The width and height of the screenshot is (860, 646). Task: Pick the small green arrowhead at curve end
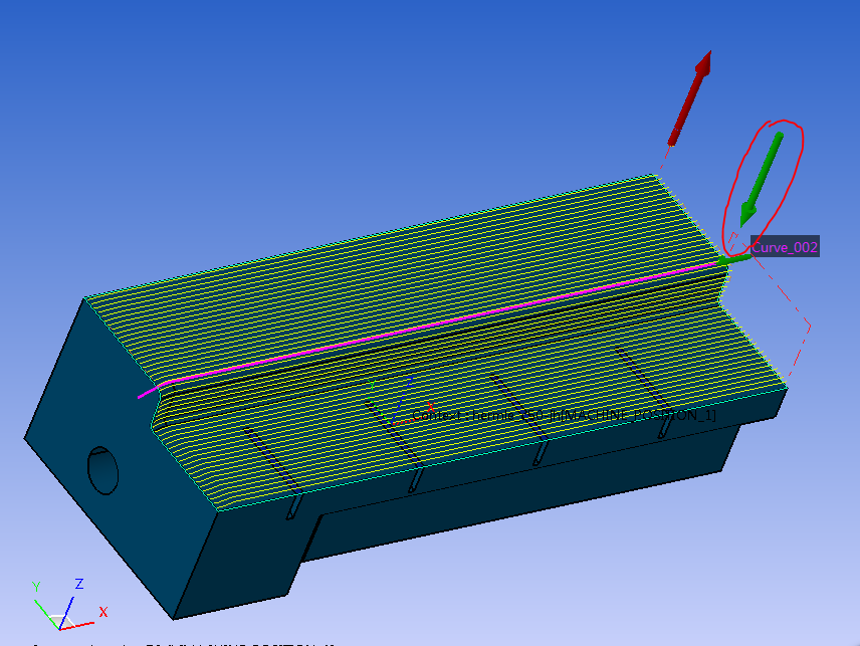pos(728,260)
